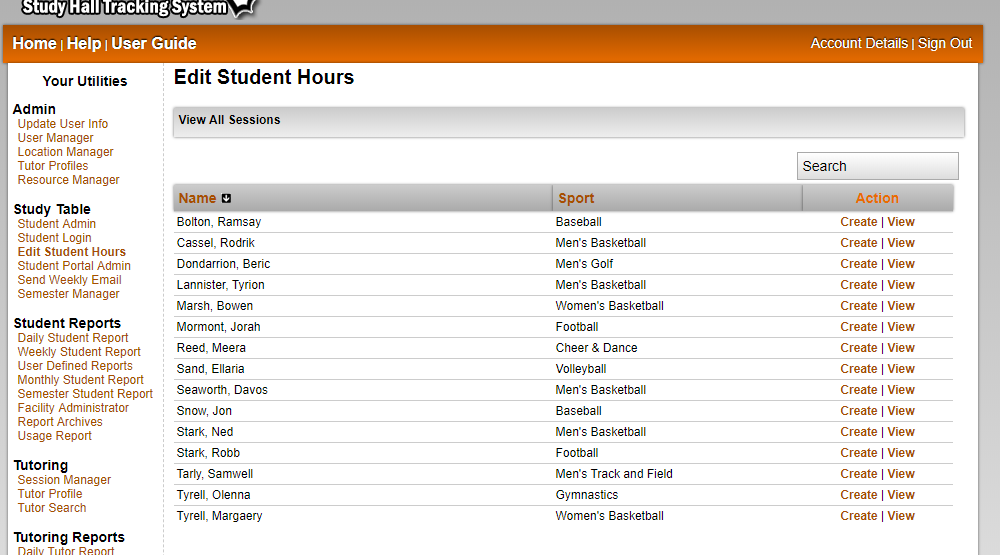Click the name "Snow, Jon"

click(x=204, y=411)
